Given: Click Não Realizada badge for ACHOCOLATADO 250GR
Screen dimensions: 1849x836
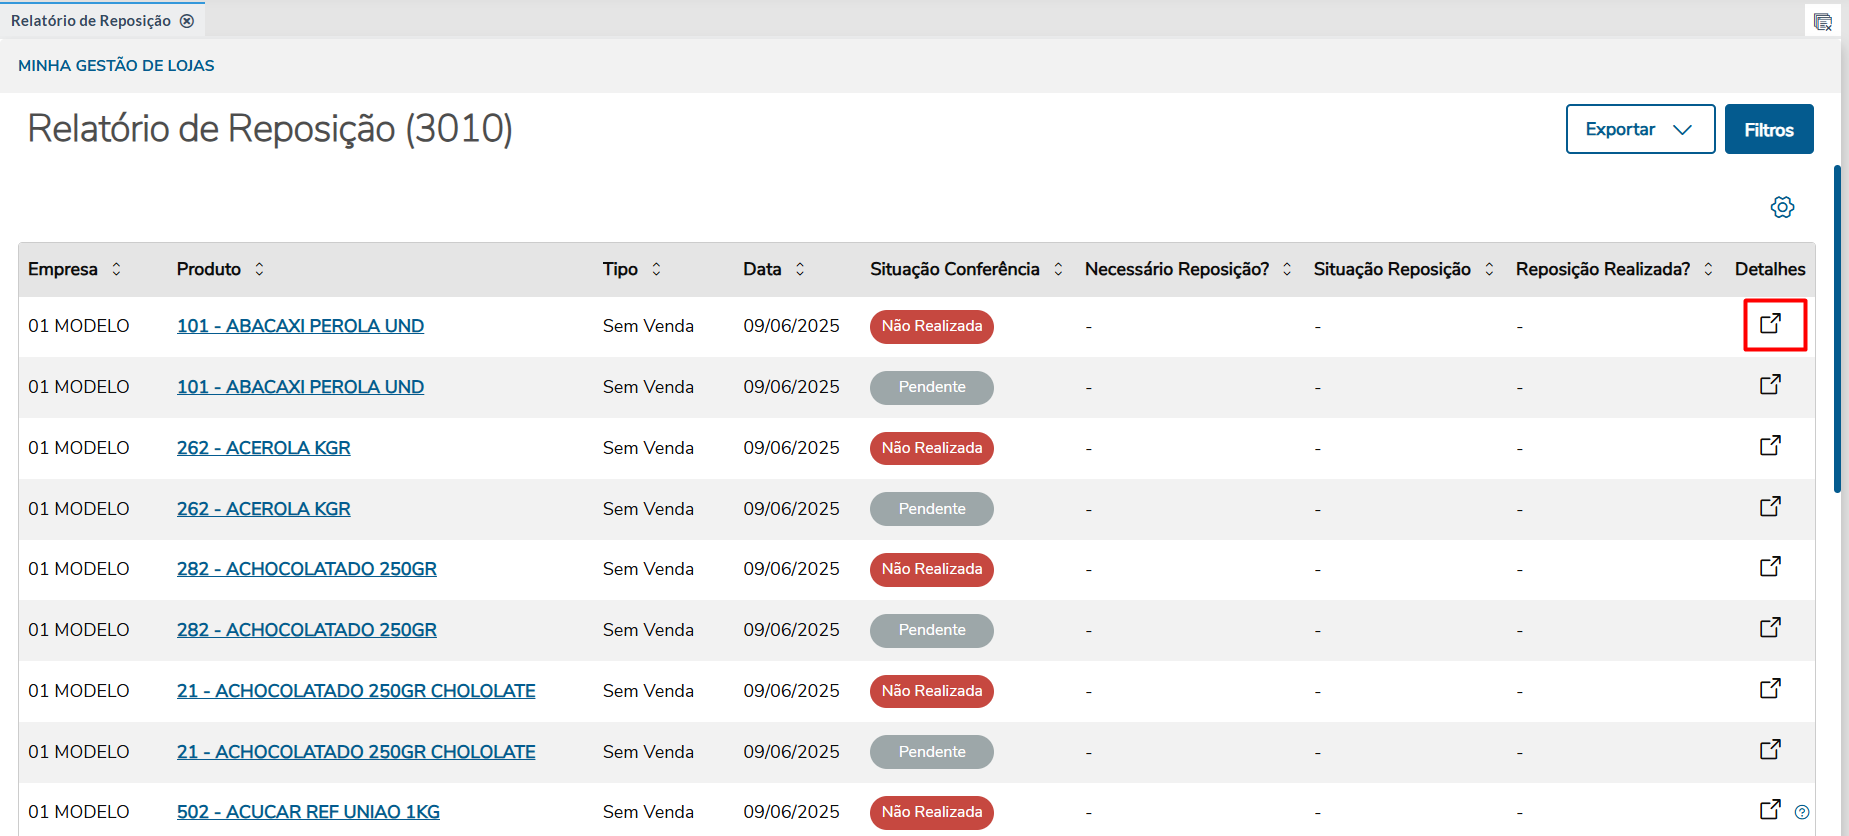Looking at the screenshot, I should click(x=931, y=569).
